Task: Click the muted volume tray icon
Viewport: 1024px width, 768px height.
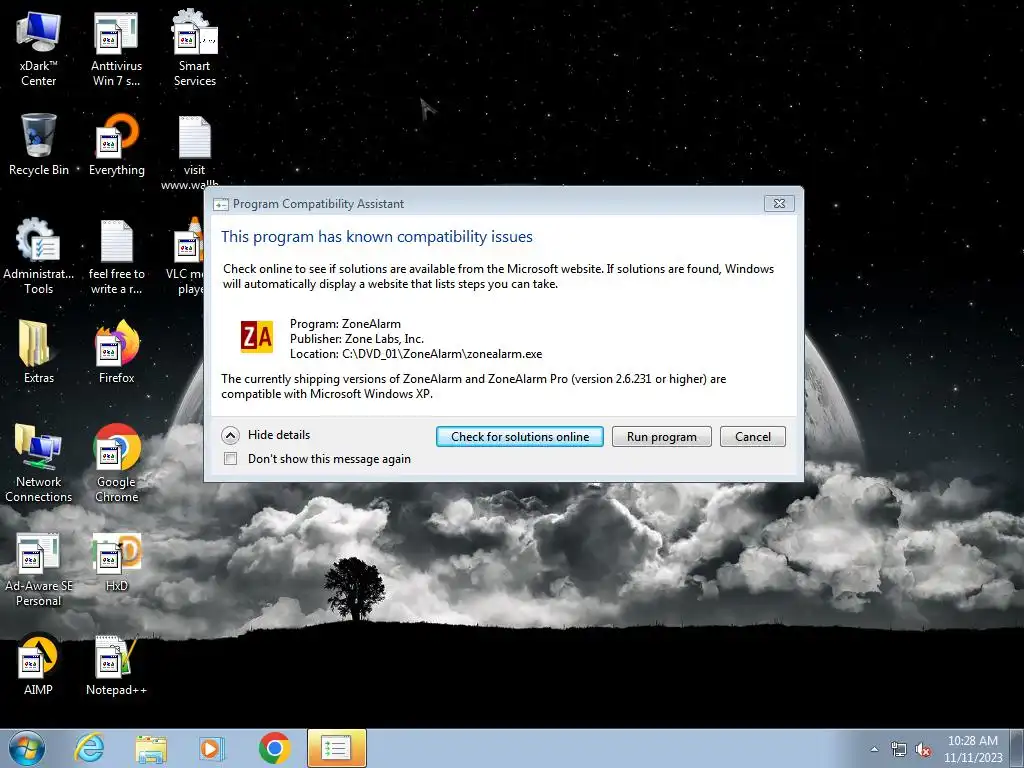Action: coord(923,749)
